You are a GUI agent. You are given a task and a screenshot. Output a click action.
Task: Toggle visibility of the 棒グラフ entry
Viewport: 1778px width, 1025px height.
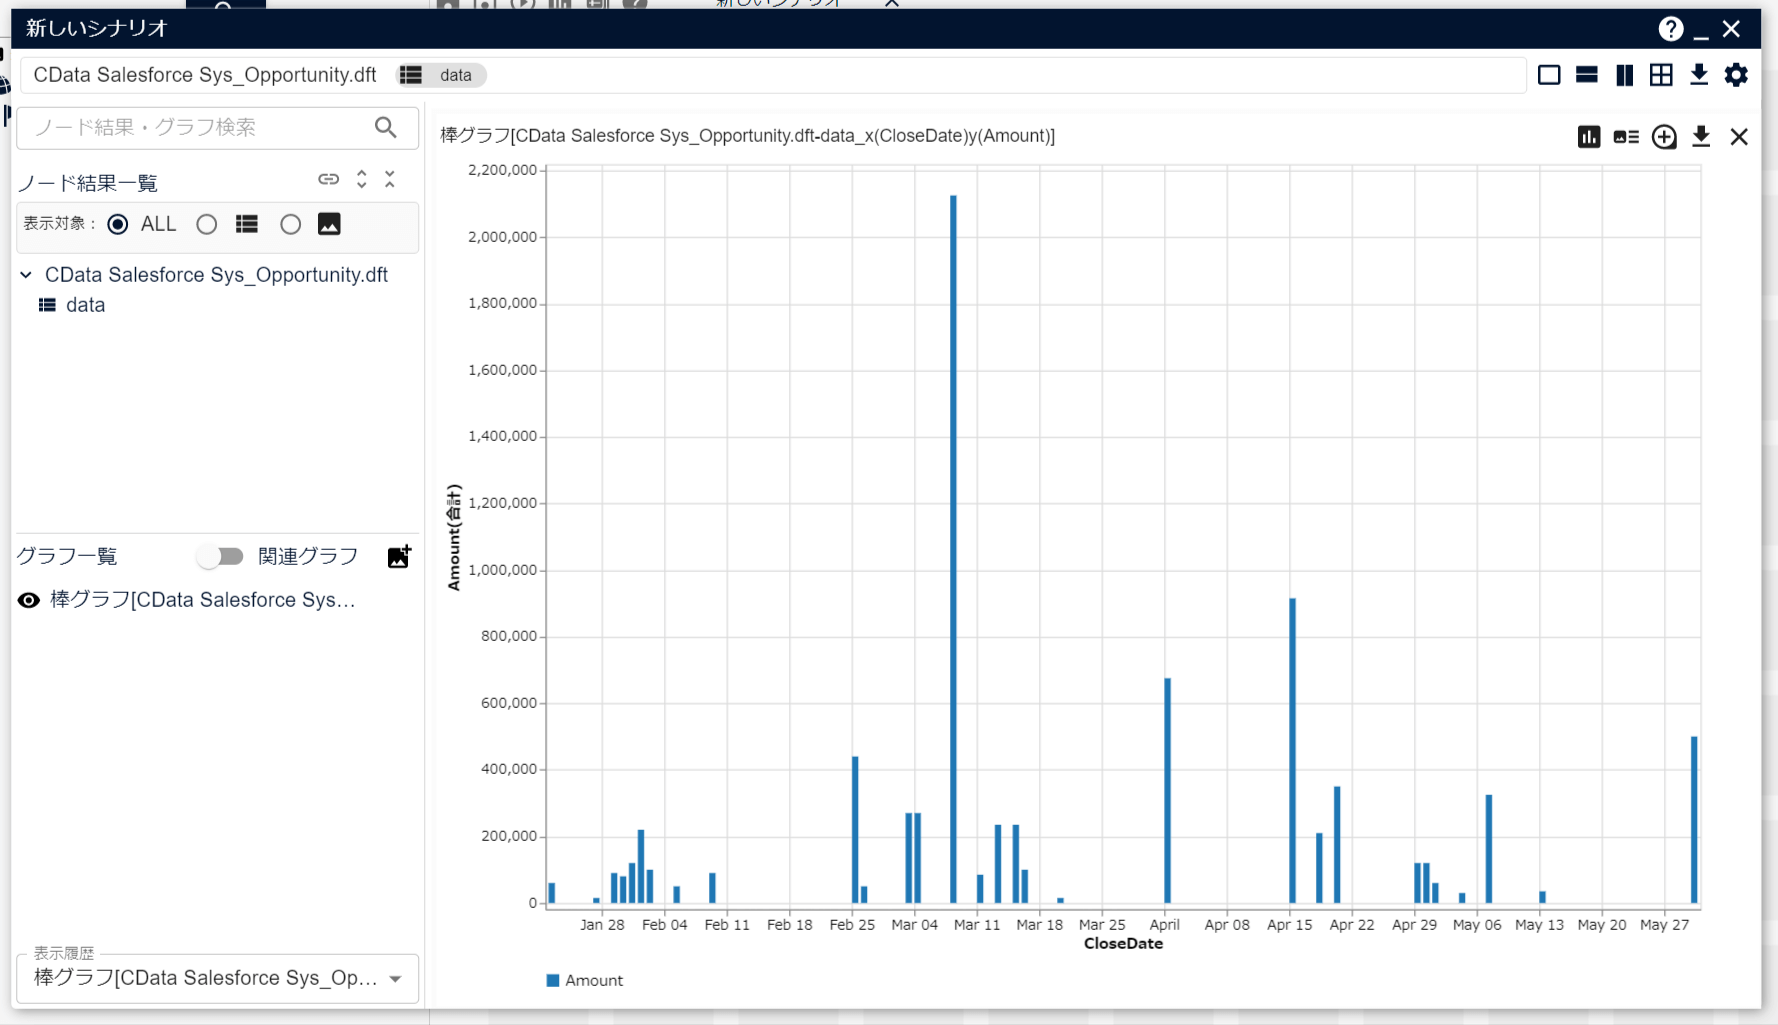tap(29, 600)
